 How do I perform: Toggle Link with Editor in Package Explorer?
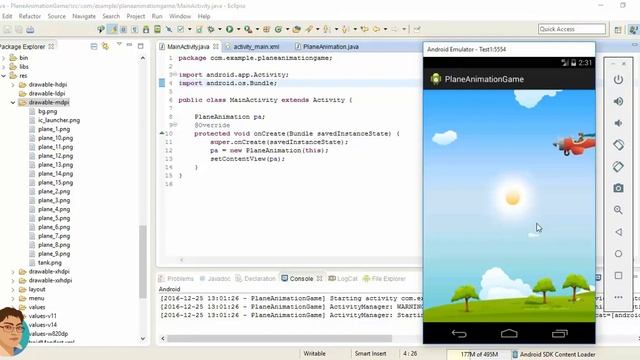click(105, 46)
